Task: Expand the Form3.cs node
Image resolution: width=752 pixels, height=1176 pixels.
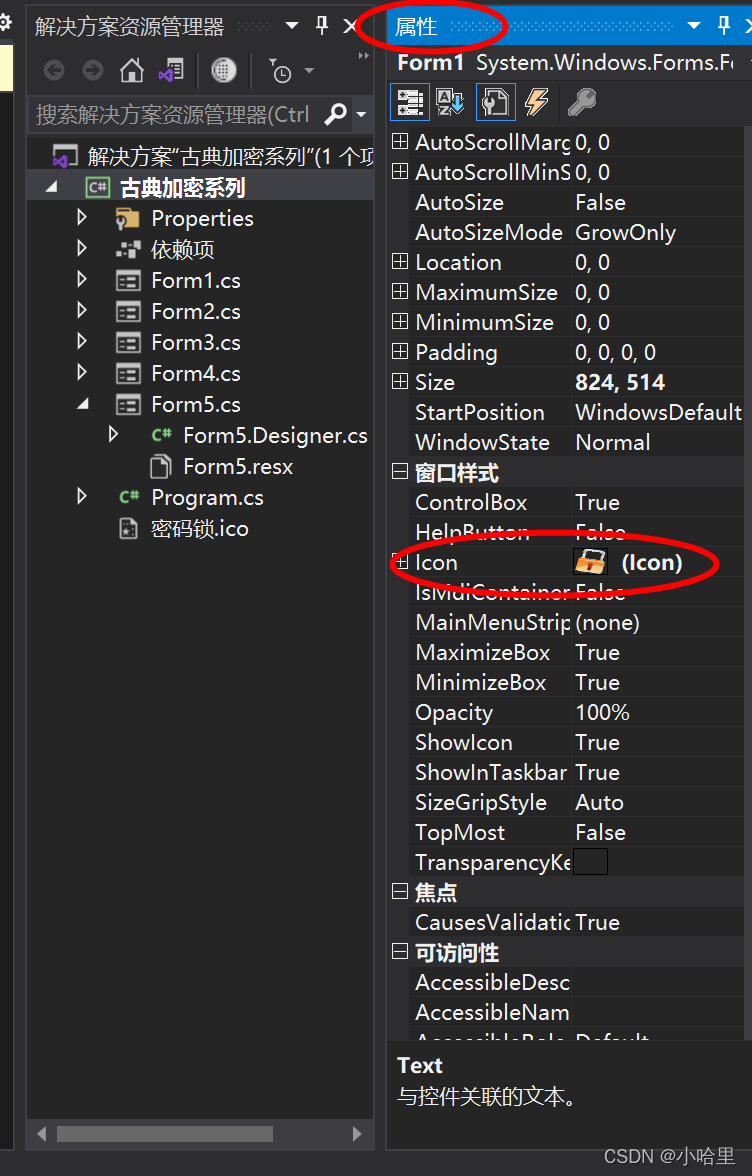Action: tap(82, 341)
